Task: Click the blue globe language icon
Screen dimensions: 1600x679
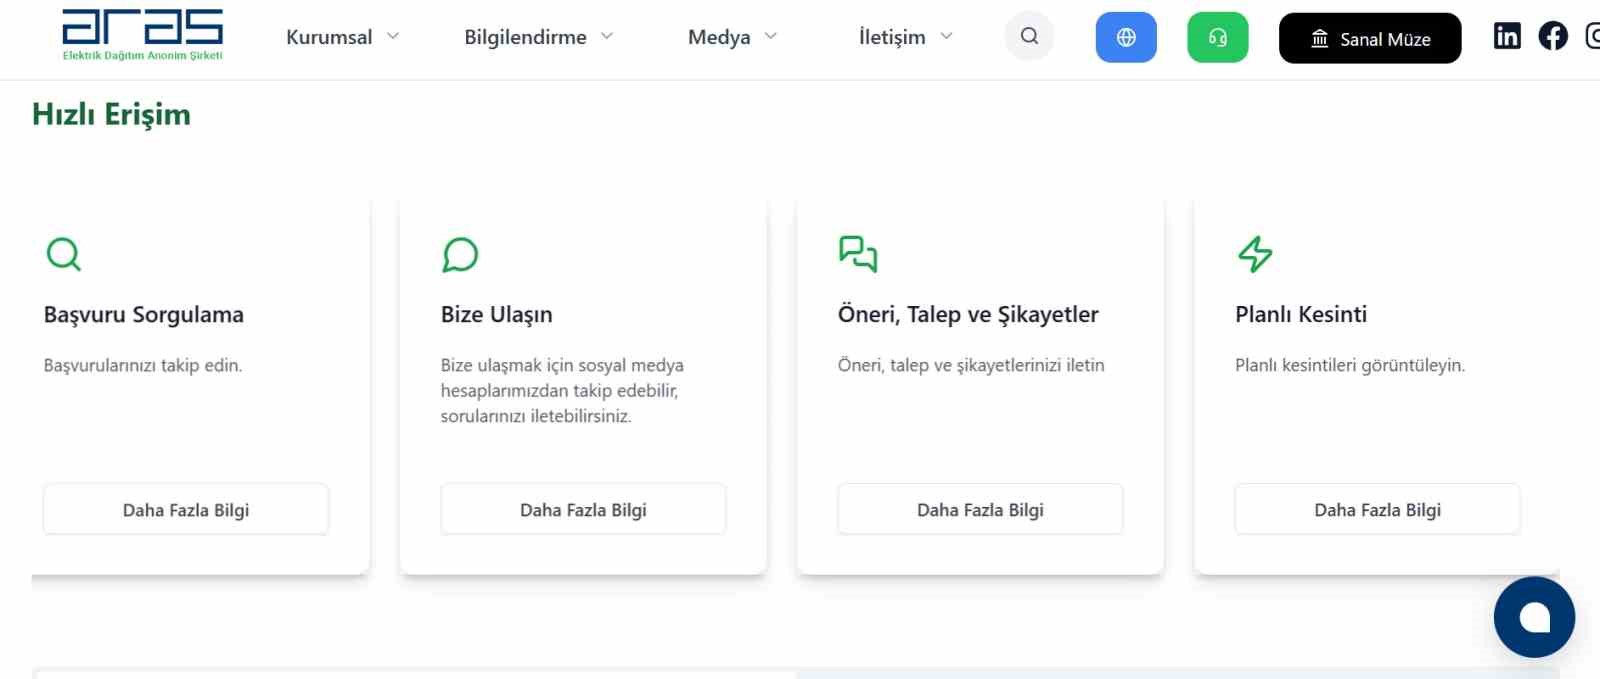Action: click(1126, 37)
